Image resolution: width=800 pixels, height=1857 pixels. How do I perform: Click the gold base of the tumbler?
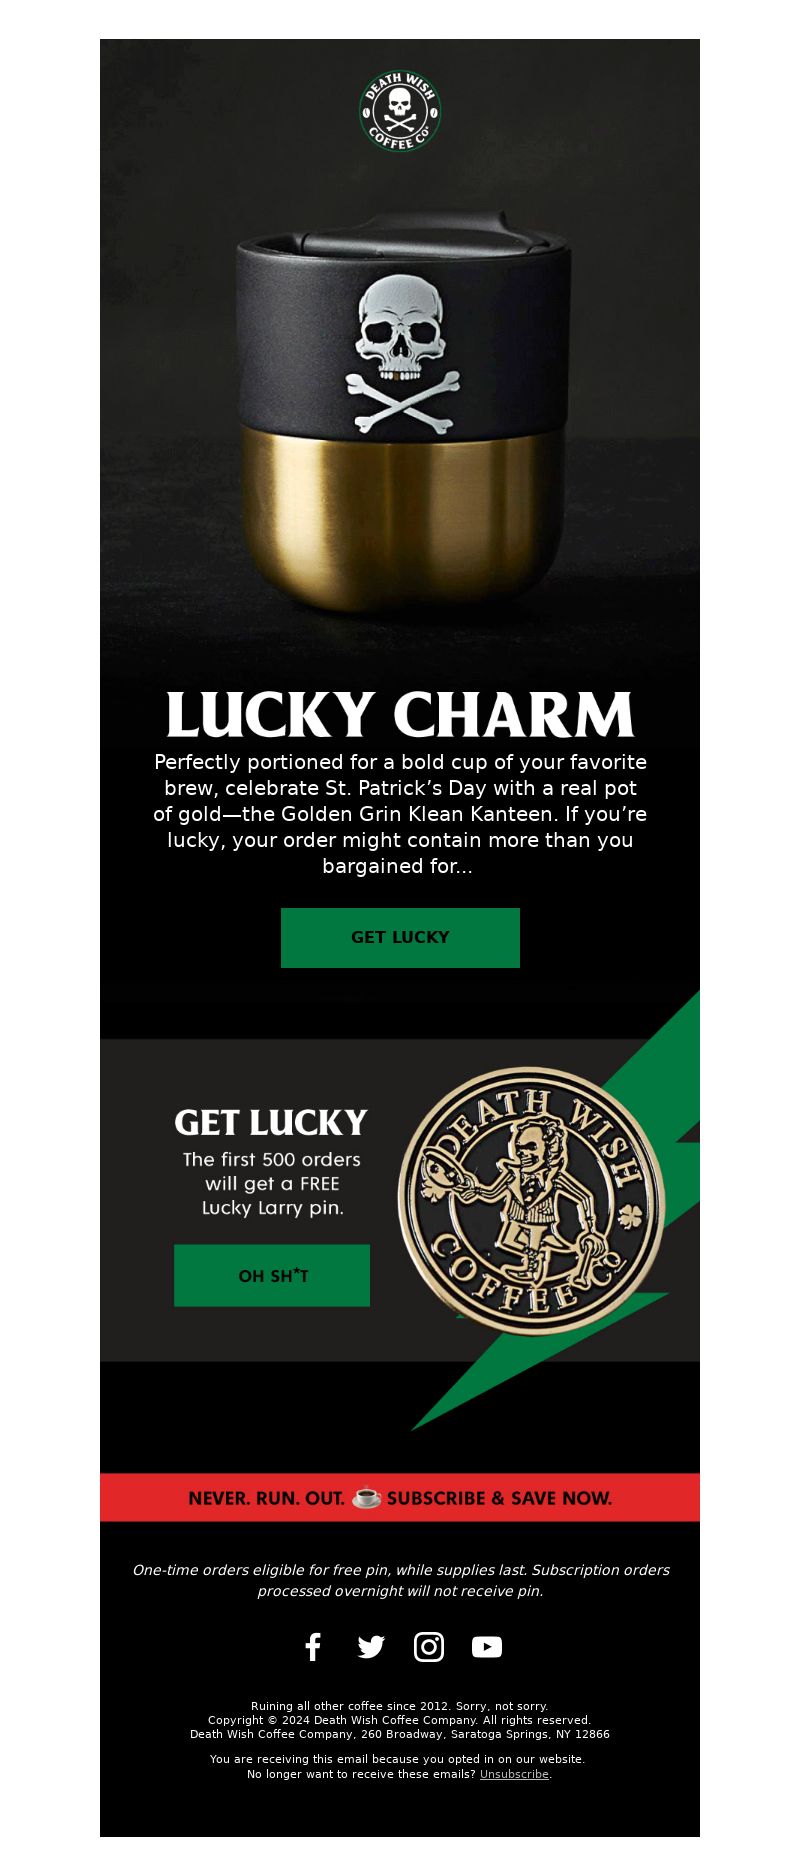[404, 520]
